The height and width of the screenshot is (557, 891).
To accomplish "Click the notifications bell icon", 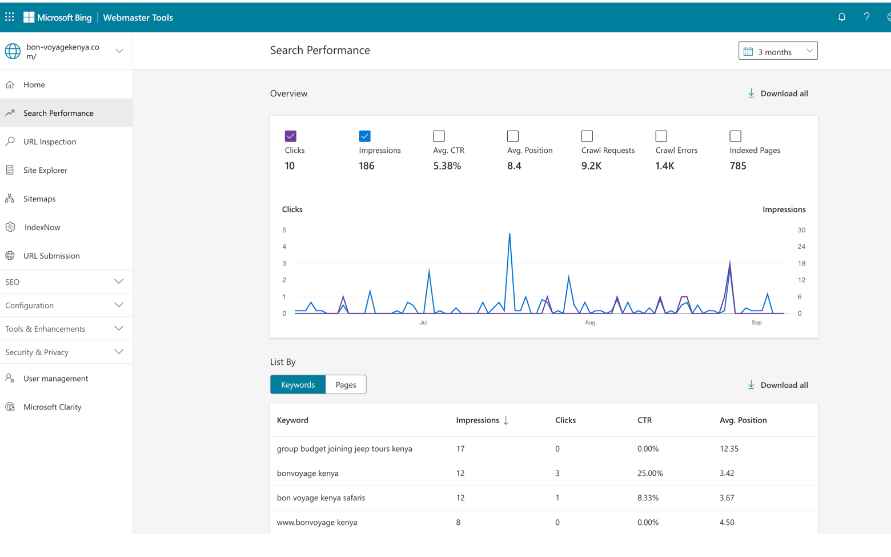I will coord(841,17).
